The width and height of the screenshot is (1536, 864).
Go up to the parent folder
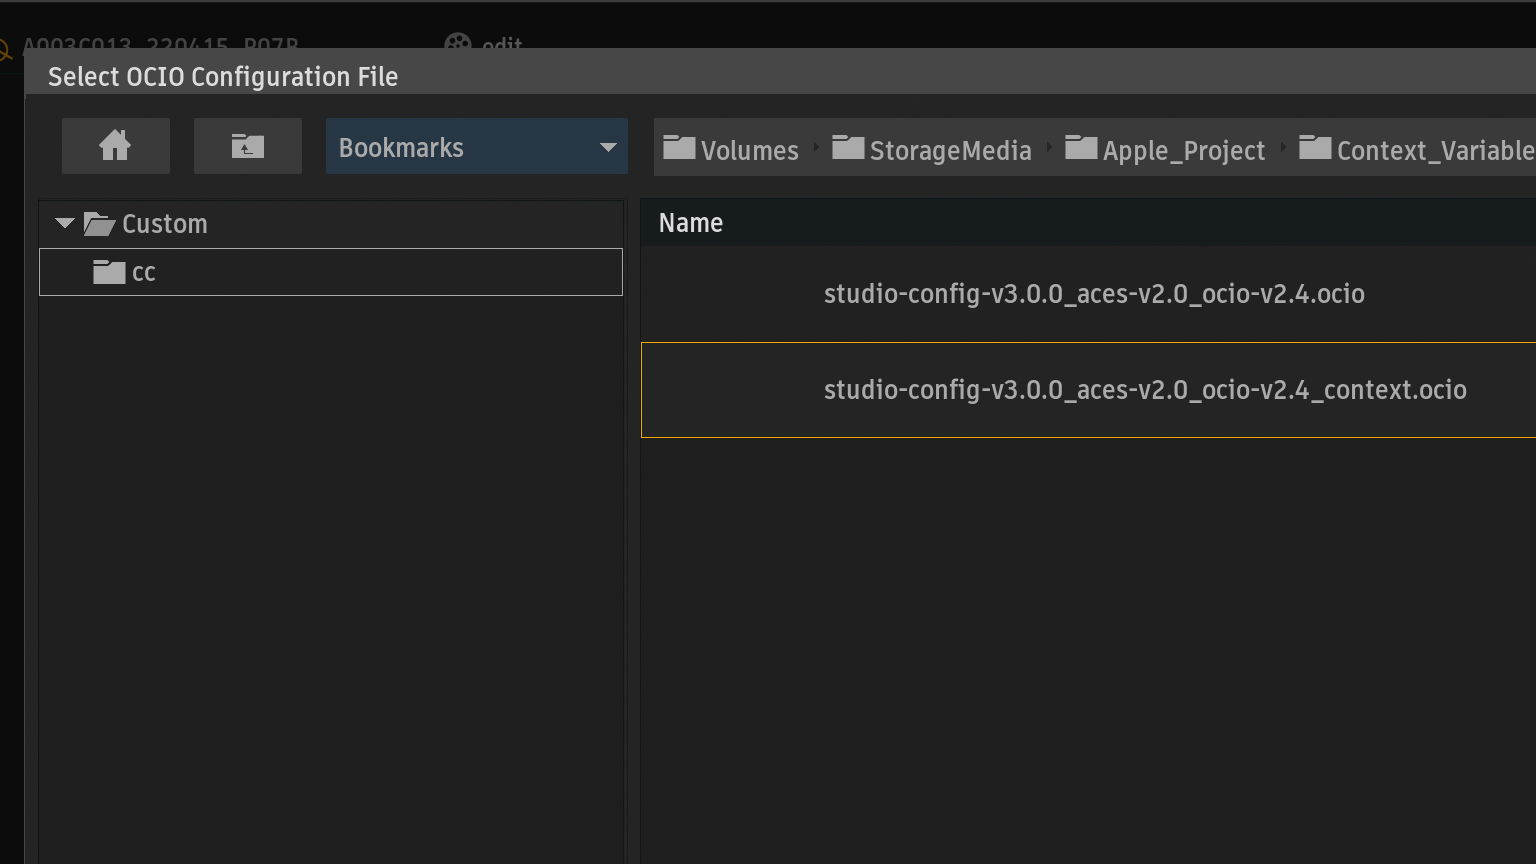247,146
